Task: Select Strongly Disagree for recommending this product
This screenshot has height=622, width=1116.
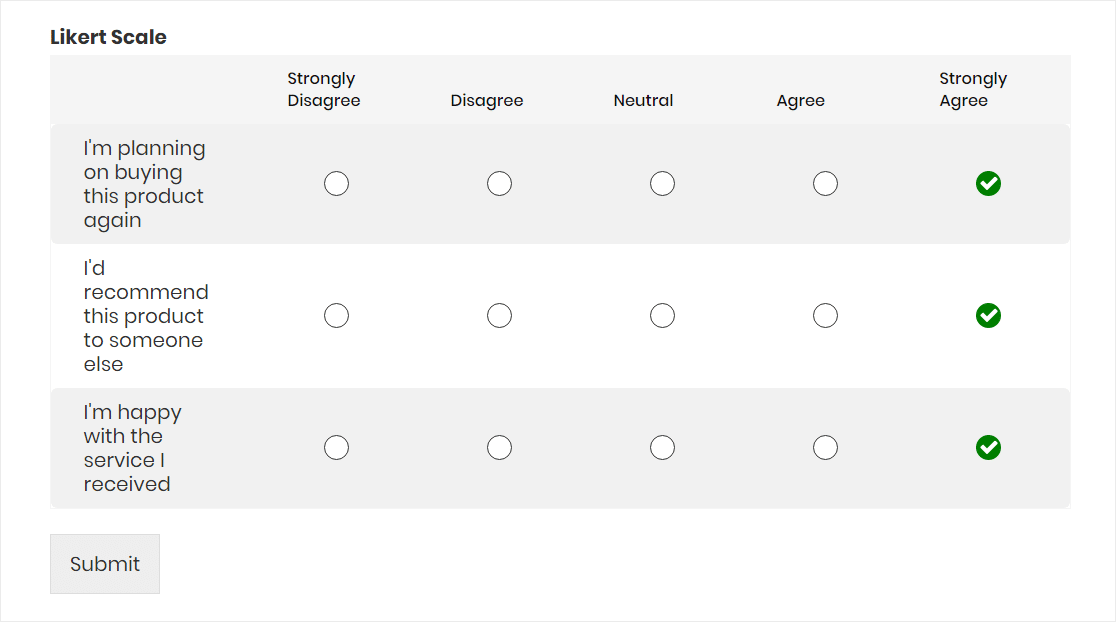Action: (336, 315)
